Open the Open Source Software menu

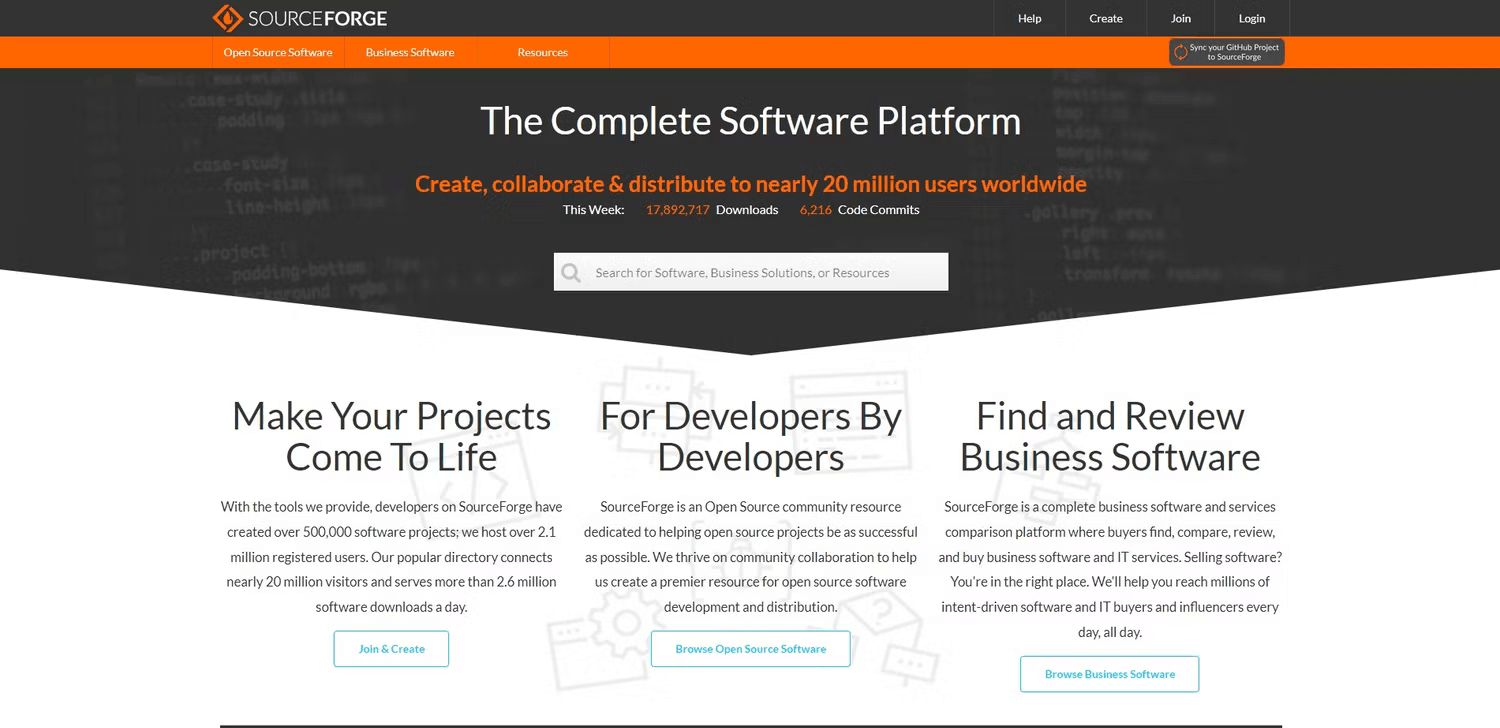tap(278, 52)
